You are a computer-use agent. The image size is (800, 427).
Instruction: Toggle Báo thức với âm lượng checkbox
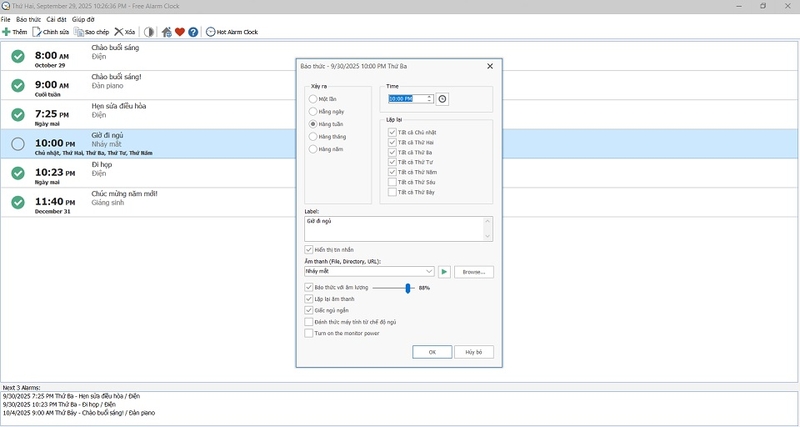(309, 288)
